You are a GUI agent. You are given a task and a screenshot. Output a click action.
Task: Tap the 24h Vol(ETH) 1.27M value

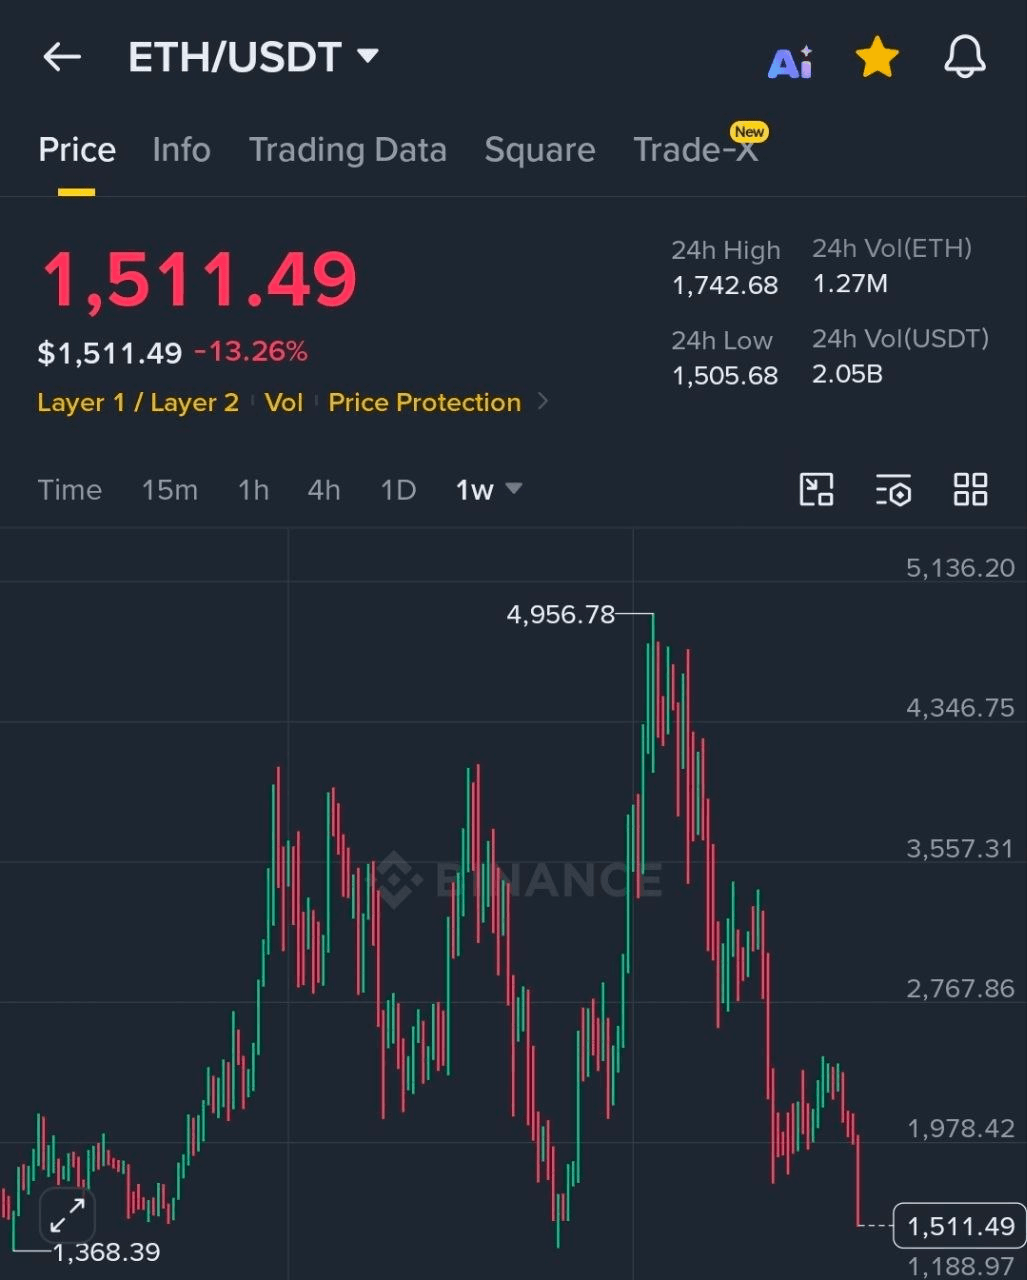[850, 284]
